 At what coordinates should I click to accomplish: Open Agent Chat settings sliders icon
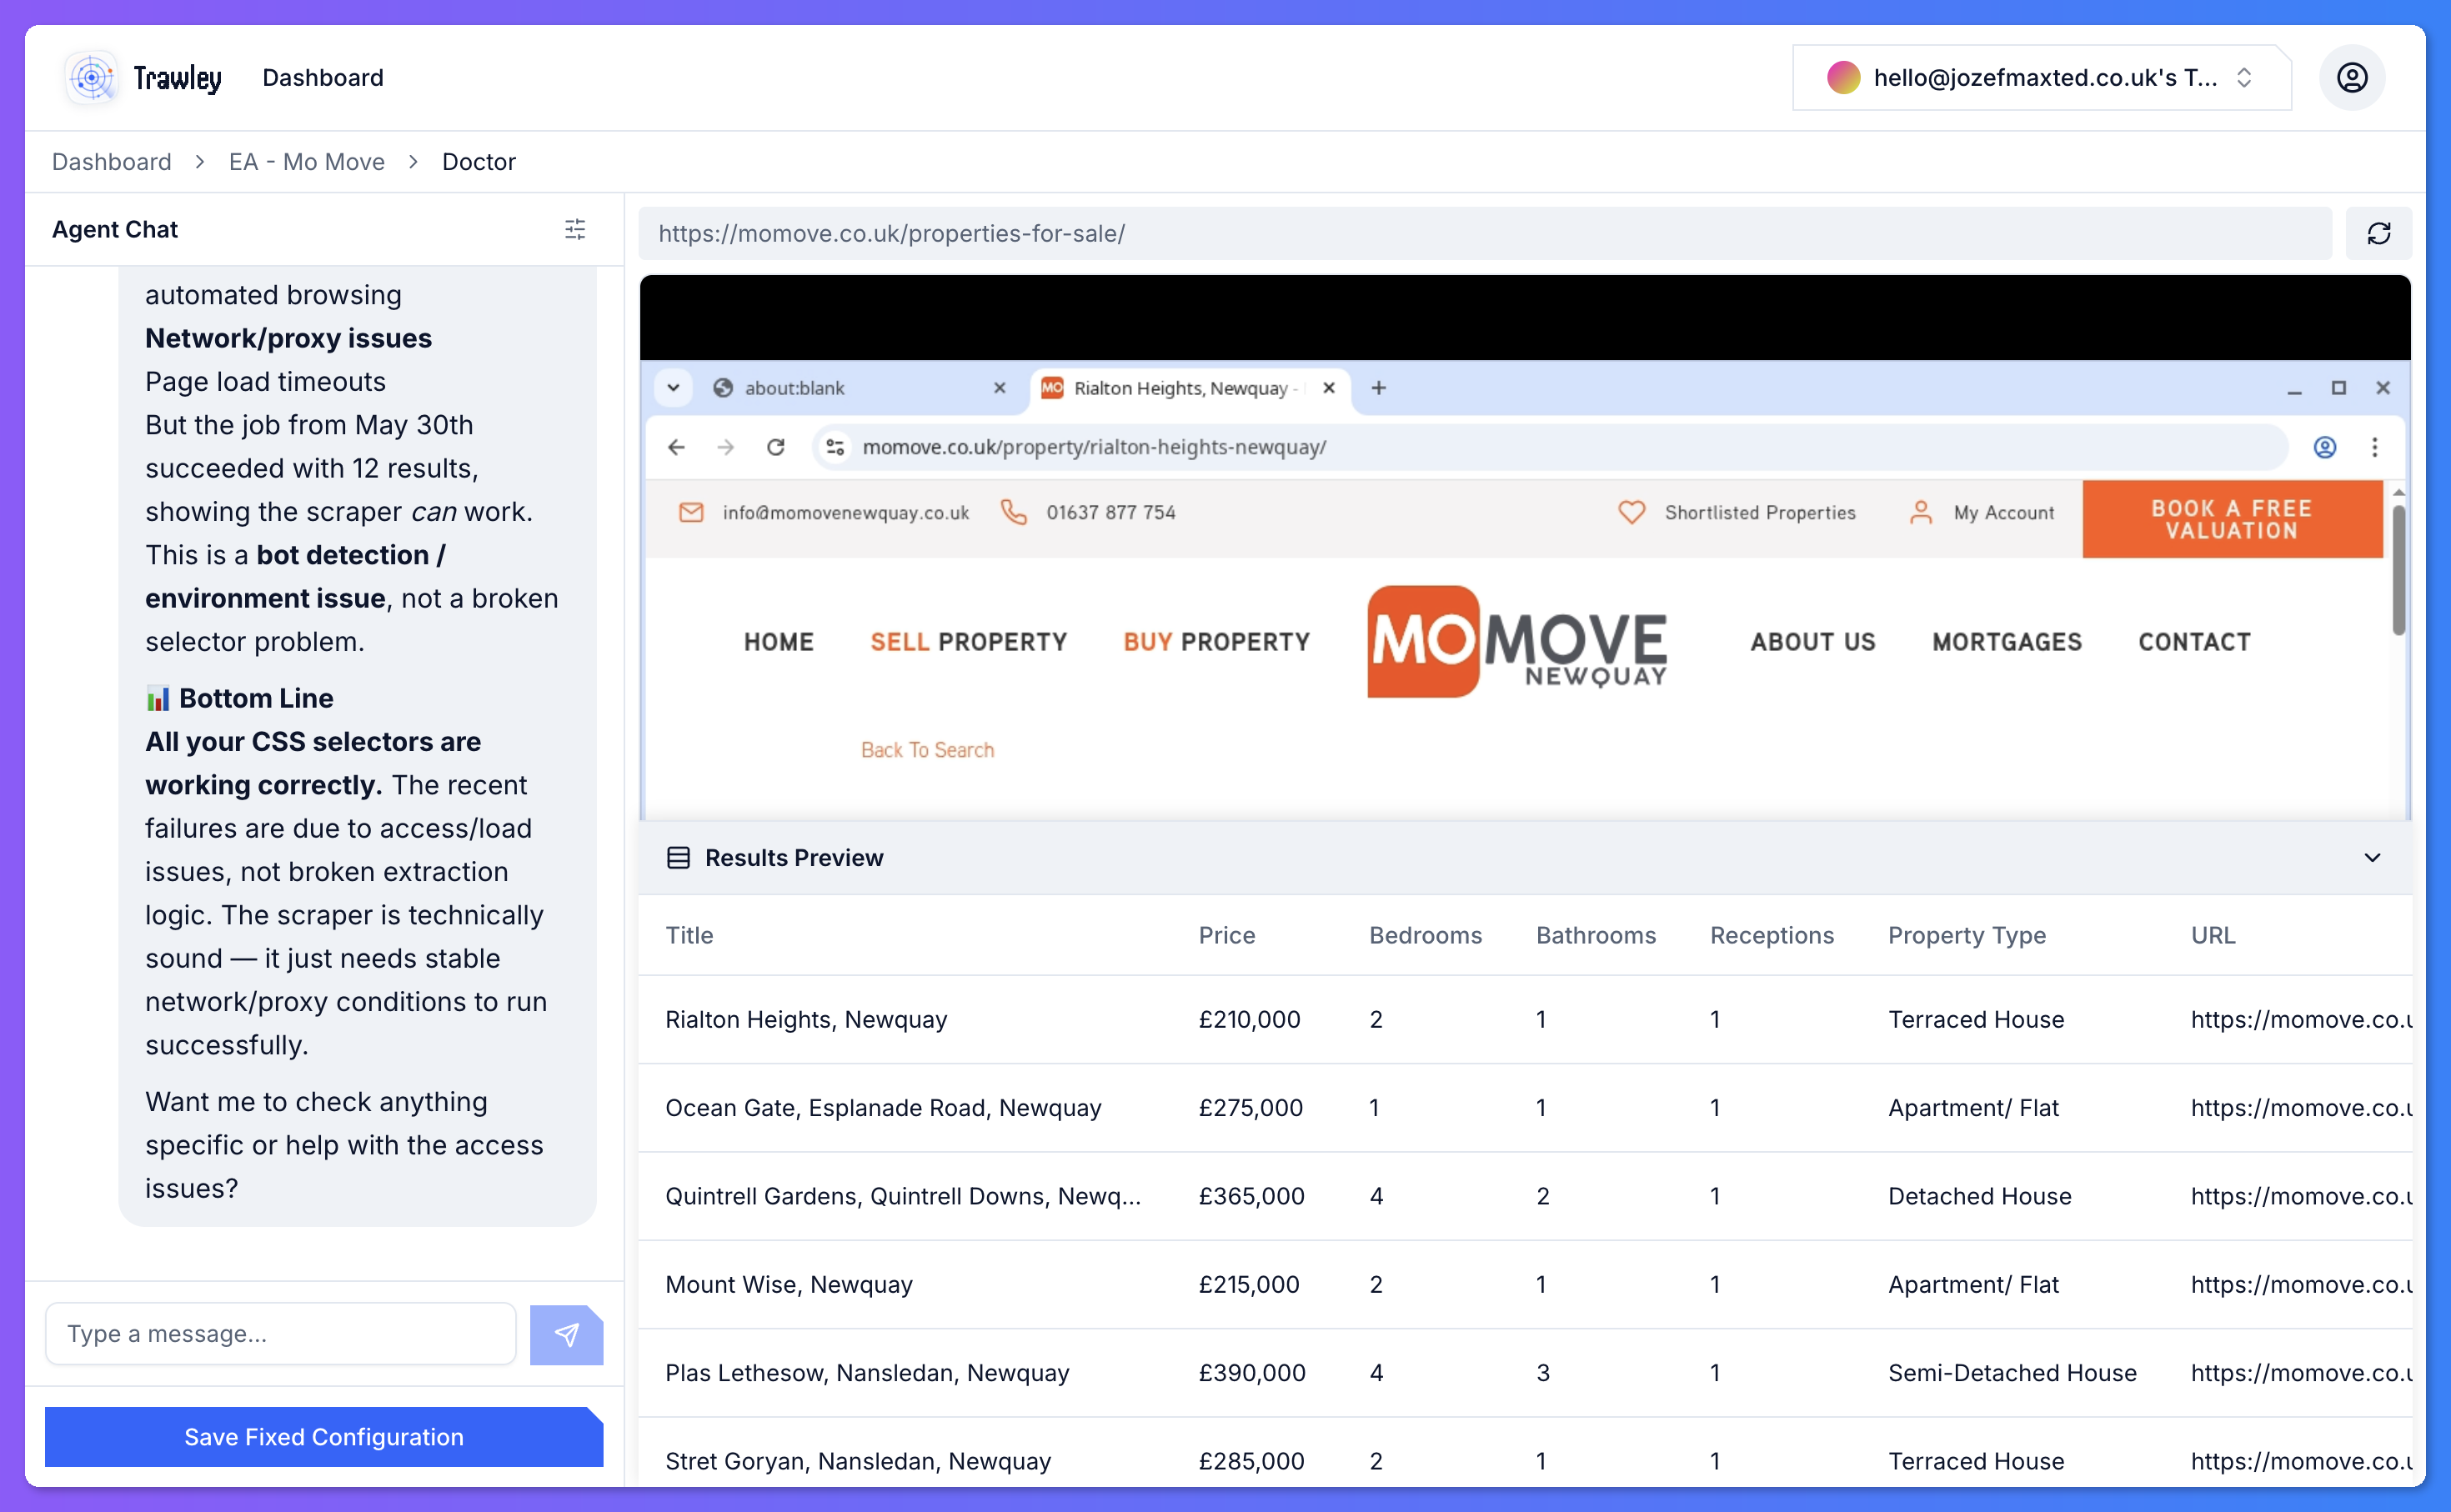point(575,229)
